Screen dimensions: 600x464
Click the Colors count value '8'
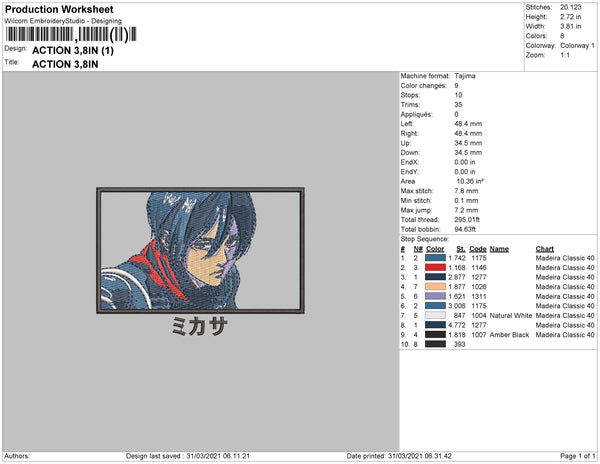click(562, 36)
